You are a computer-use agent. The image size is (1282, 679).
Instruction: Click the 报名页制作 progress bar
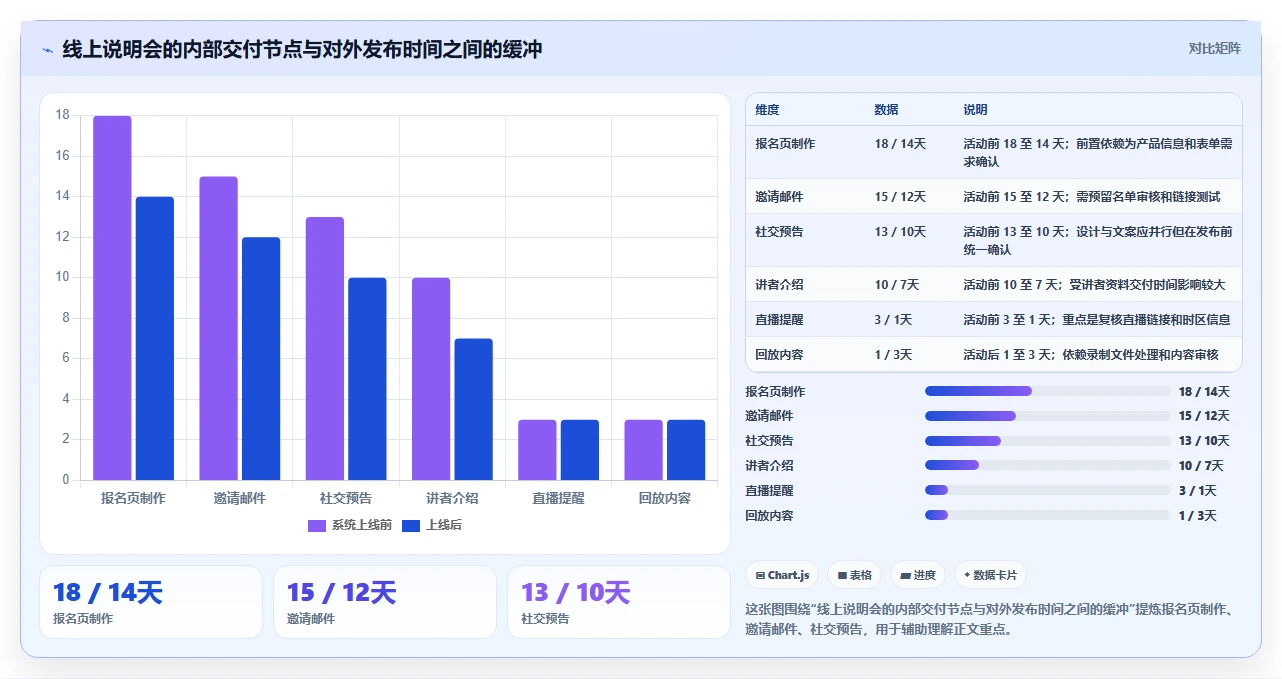point(1047,391)
